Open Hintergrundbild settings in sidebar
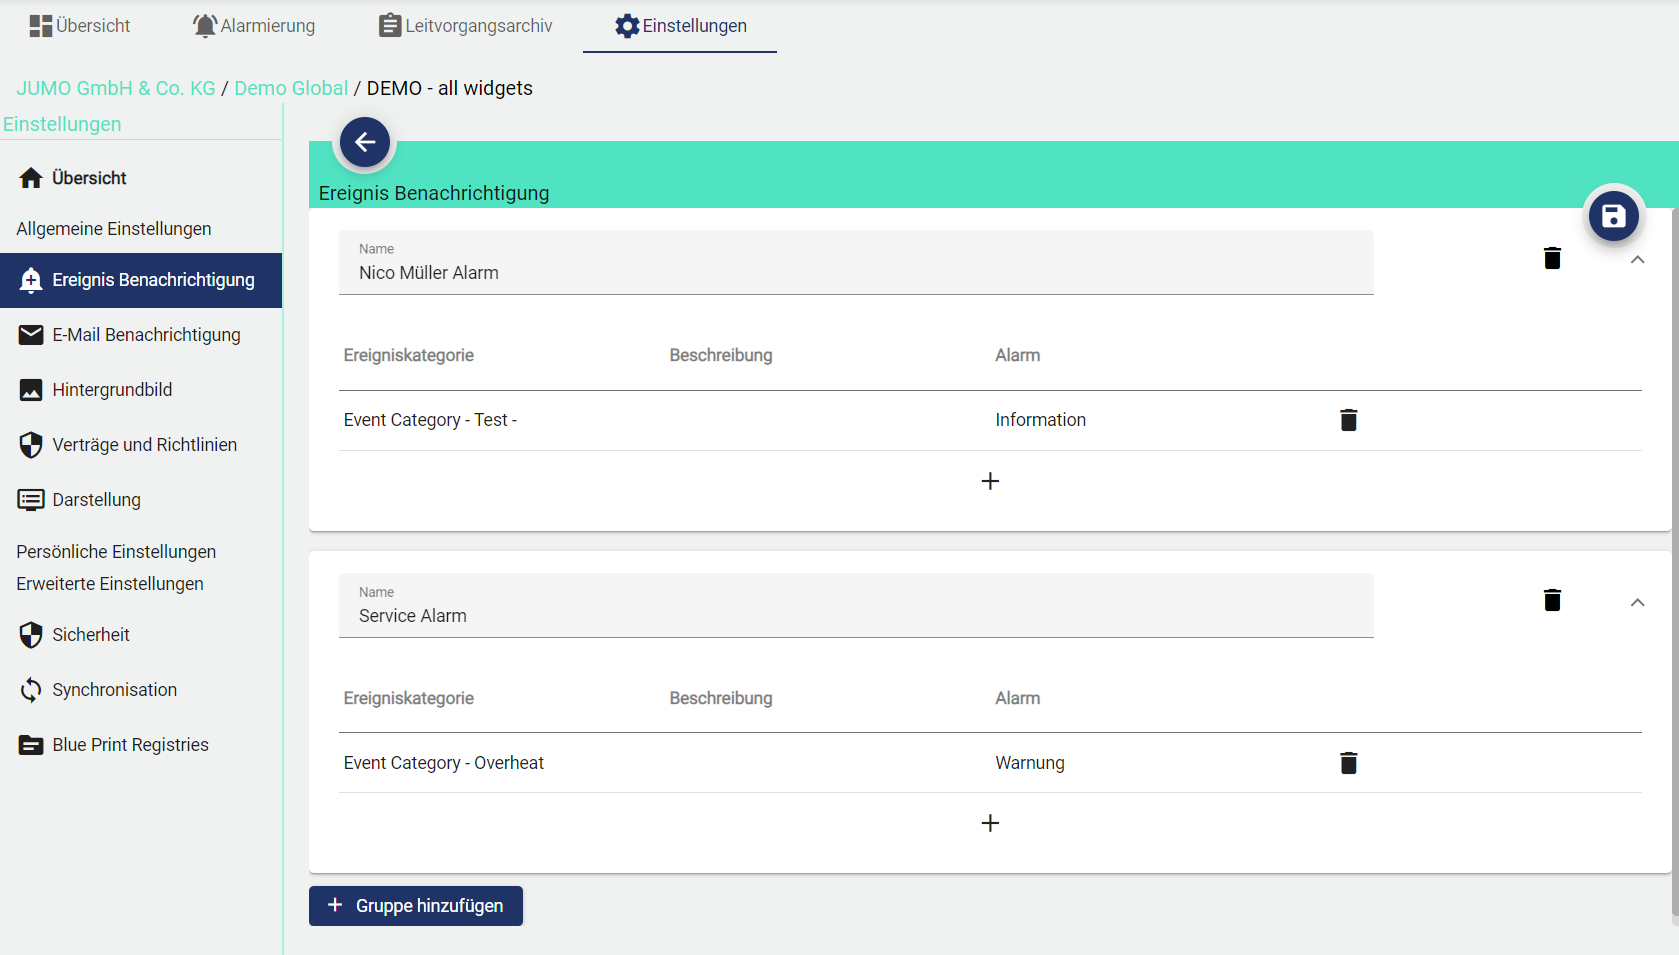The width and height of the screenshot is (1679, 955). pos(112,390)
